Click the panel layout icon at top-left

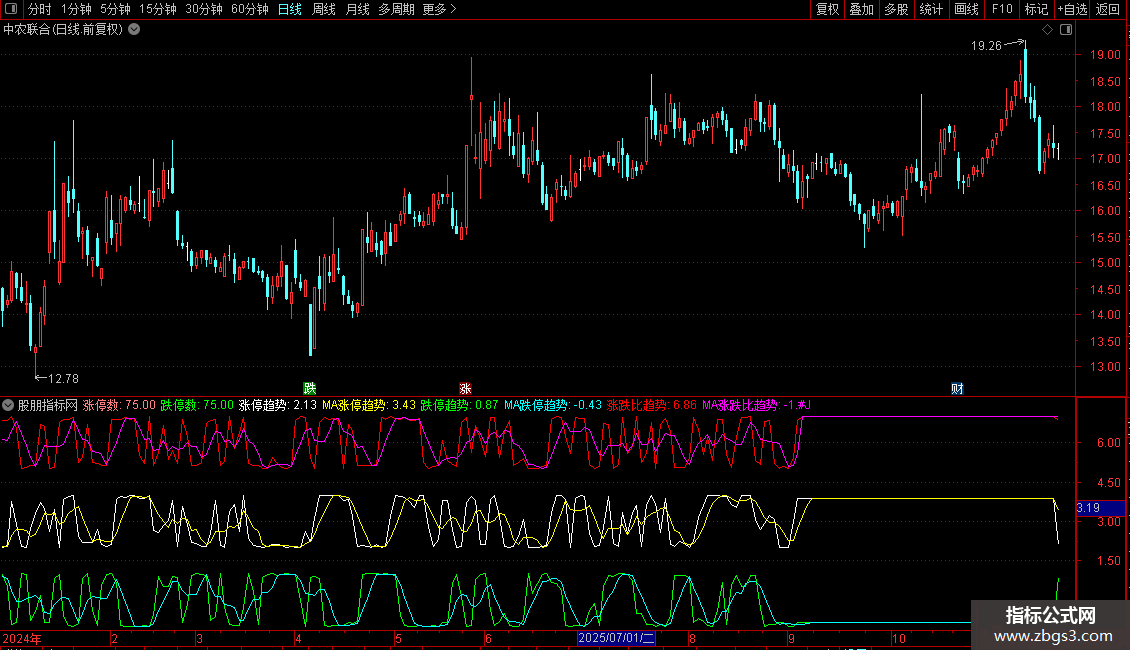10,9
